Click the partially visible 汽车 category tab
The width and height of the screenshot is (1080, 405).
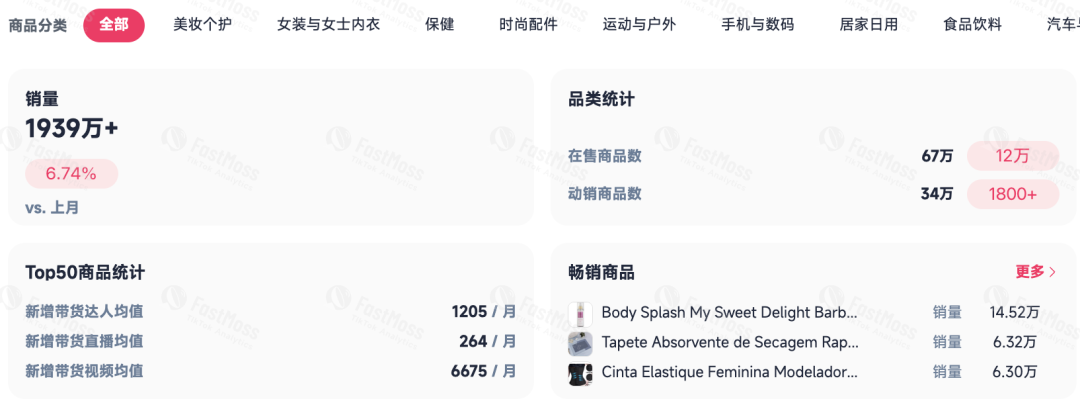[1062, 24]
